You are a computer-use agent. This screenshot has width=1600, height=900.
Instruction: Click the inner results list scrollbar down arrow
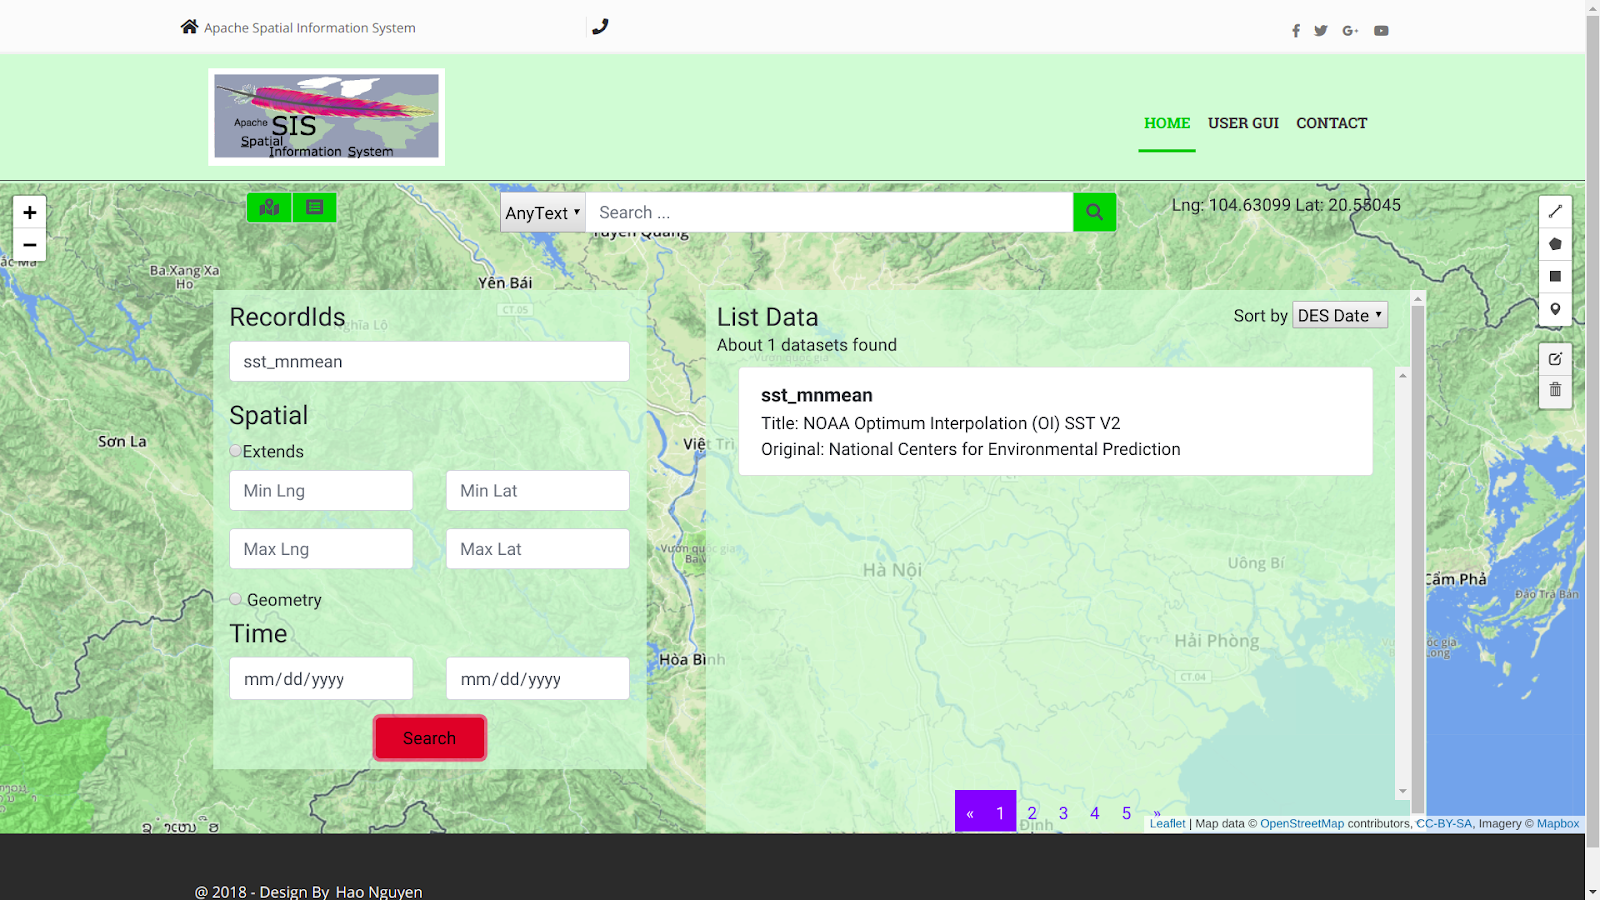(1402, 791)
